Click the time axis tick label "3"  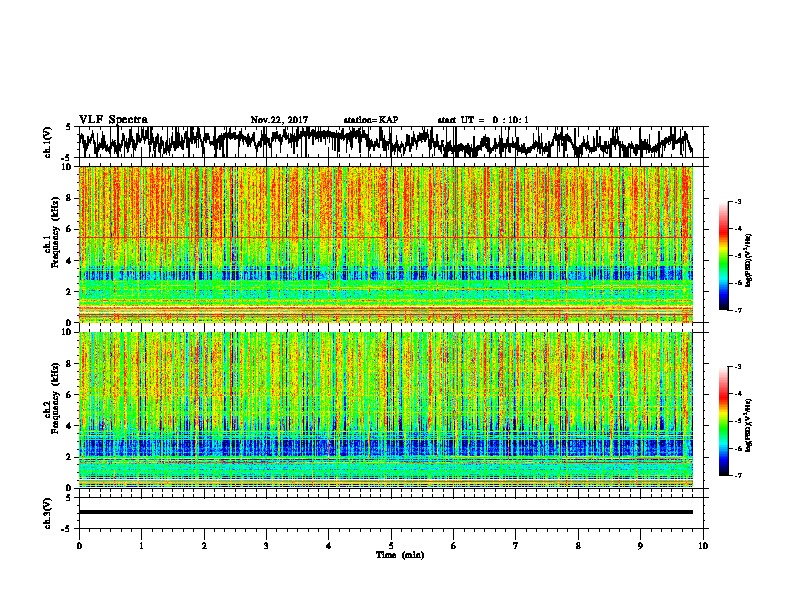pyautogui.click(x=266, y=546)
